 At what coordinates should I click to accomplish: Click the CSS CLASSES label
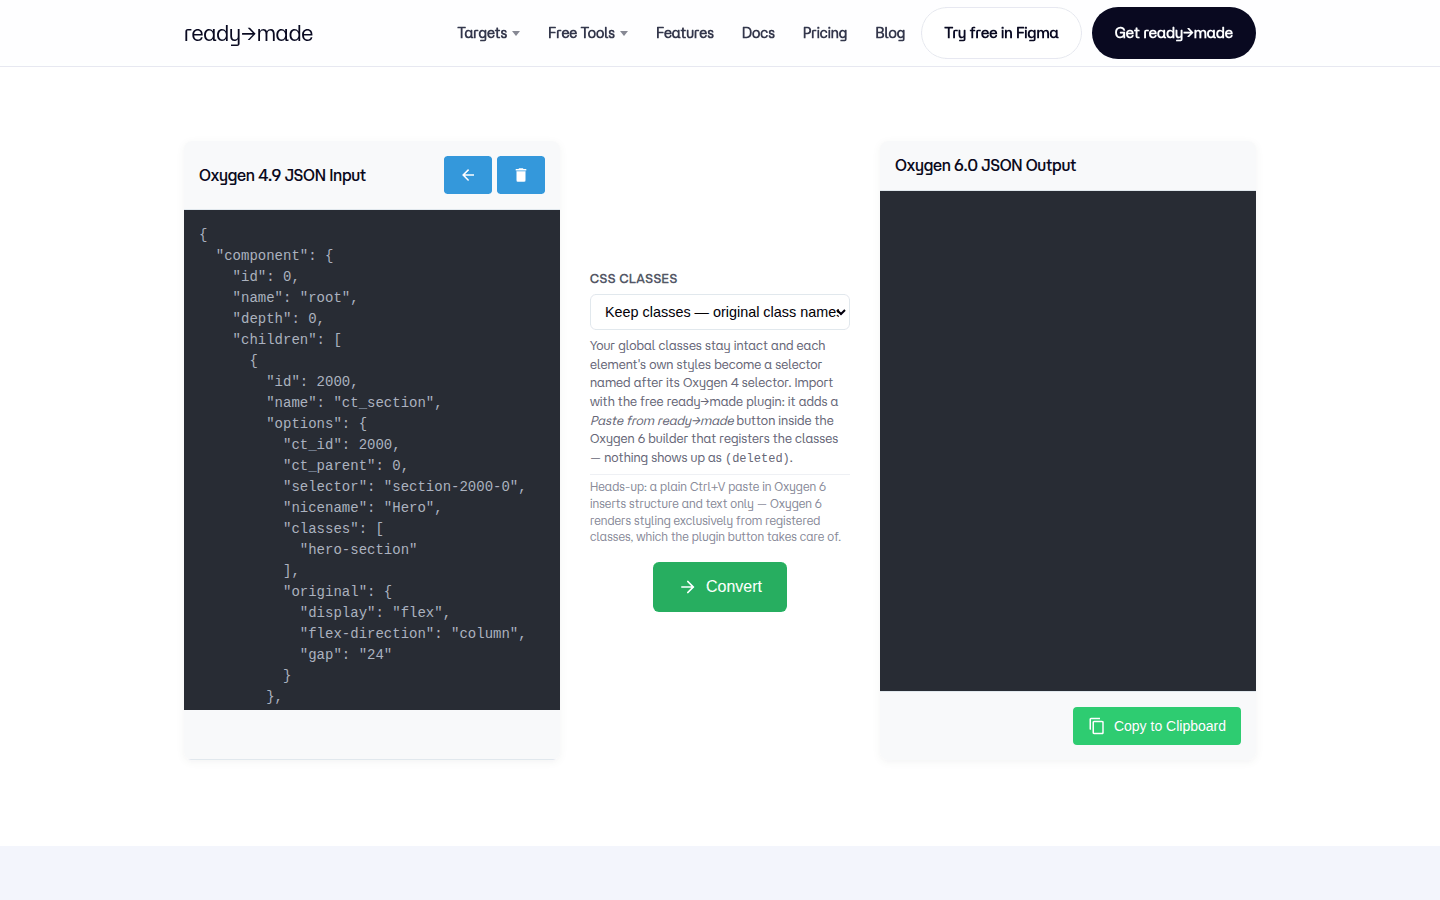pos(634,279)
